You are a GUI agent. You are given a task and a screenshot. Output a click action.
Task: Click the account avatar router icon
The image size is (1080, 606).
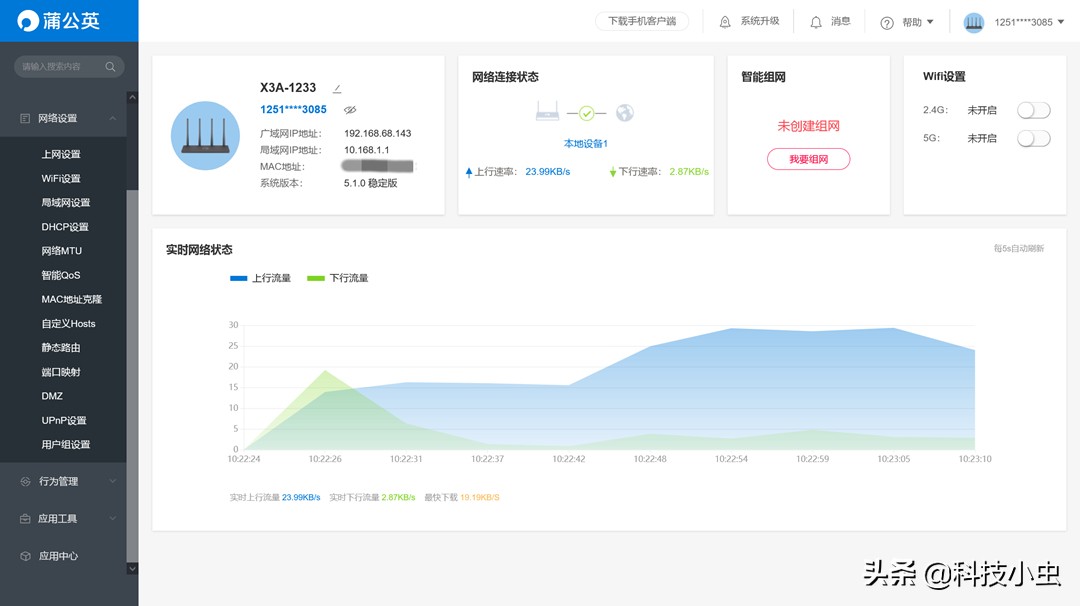point(973,22)
